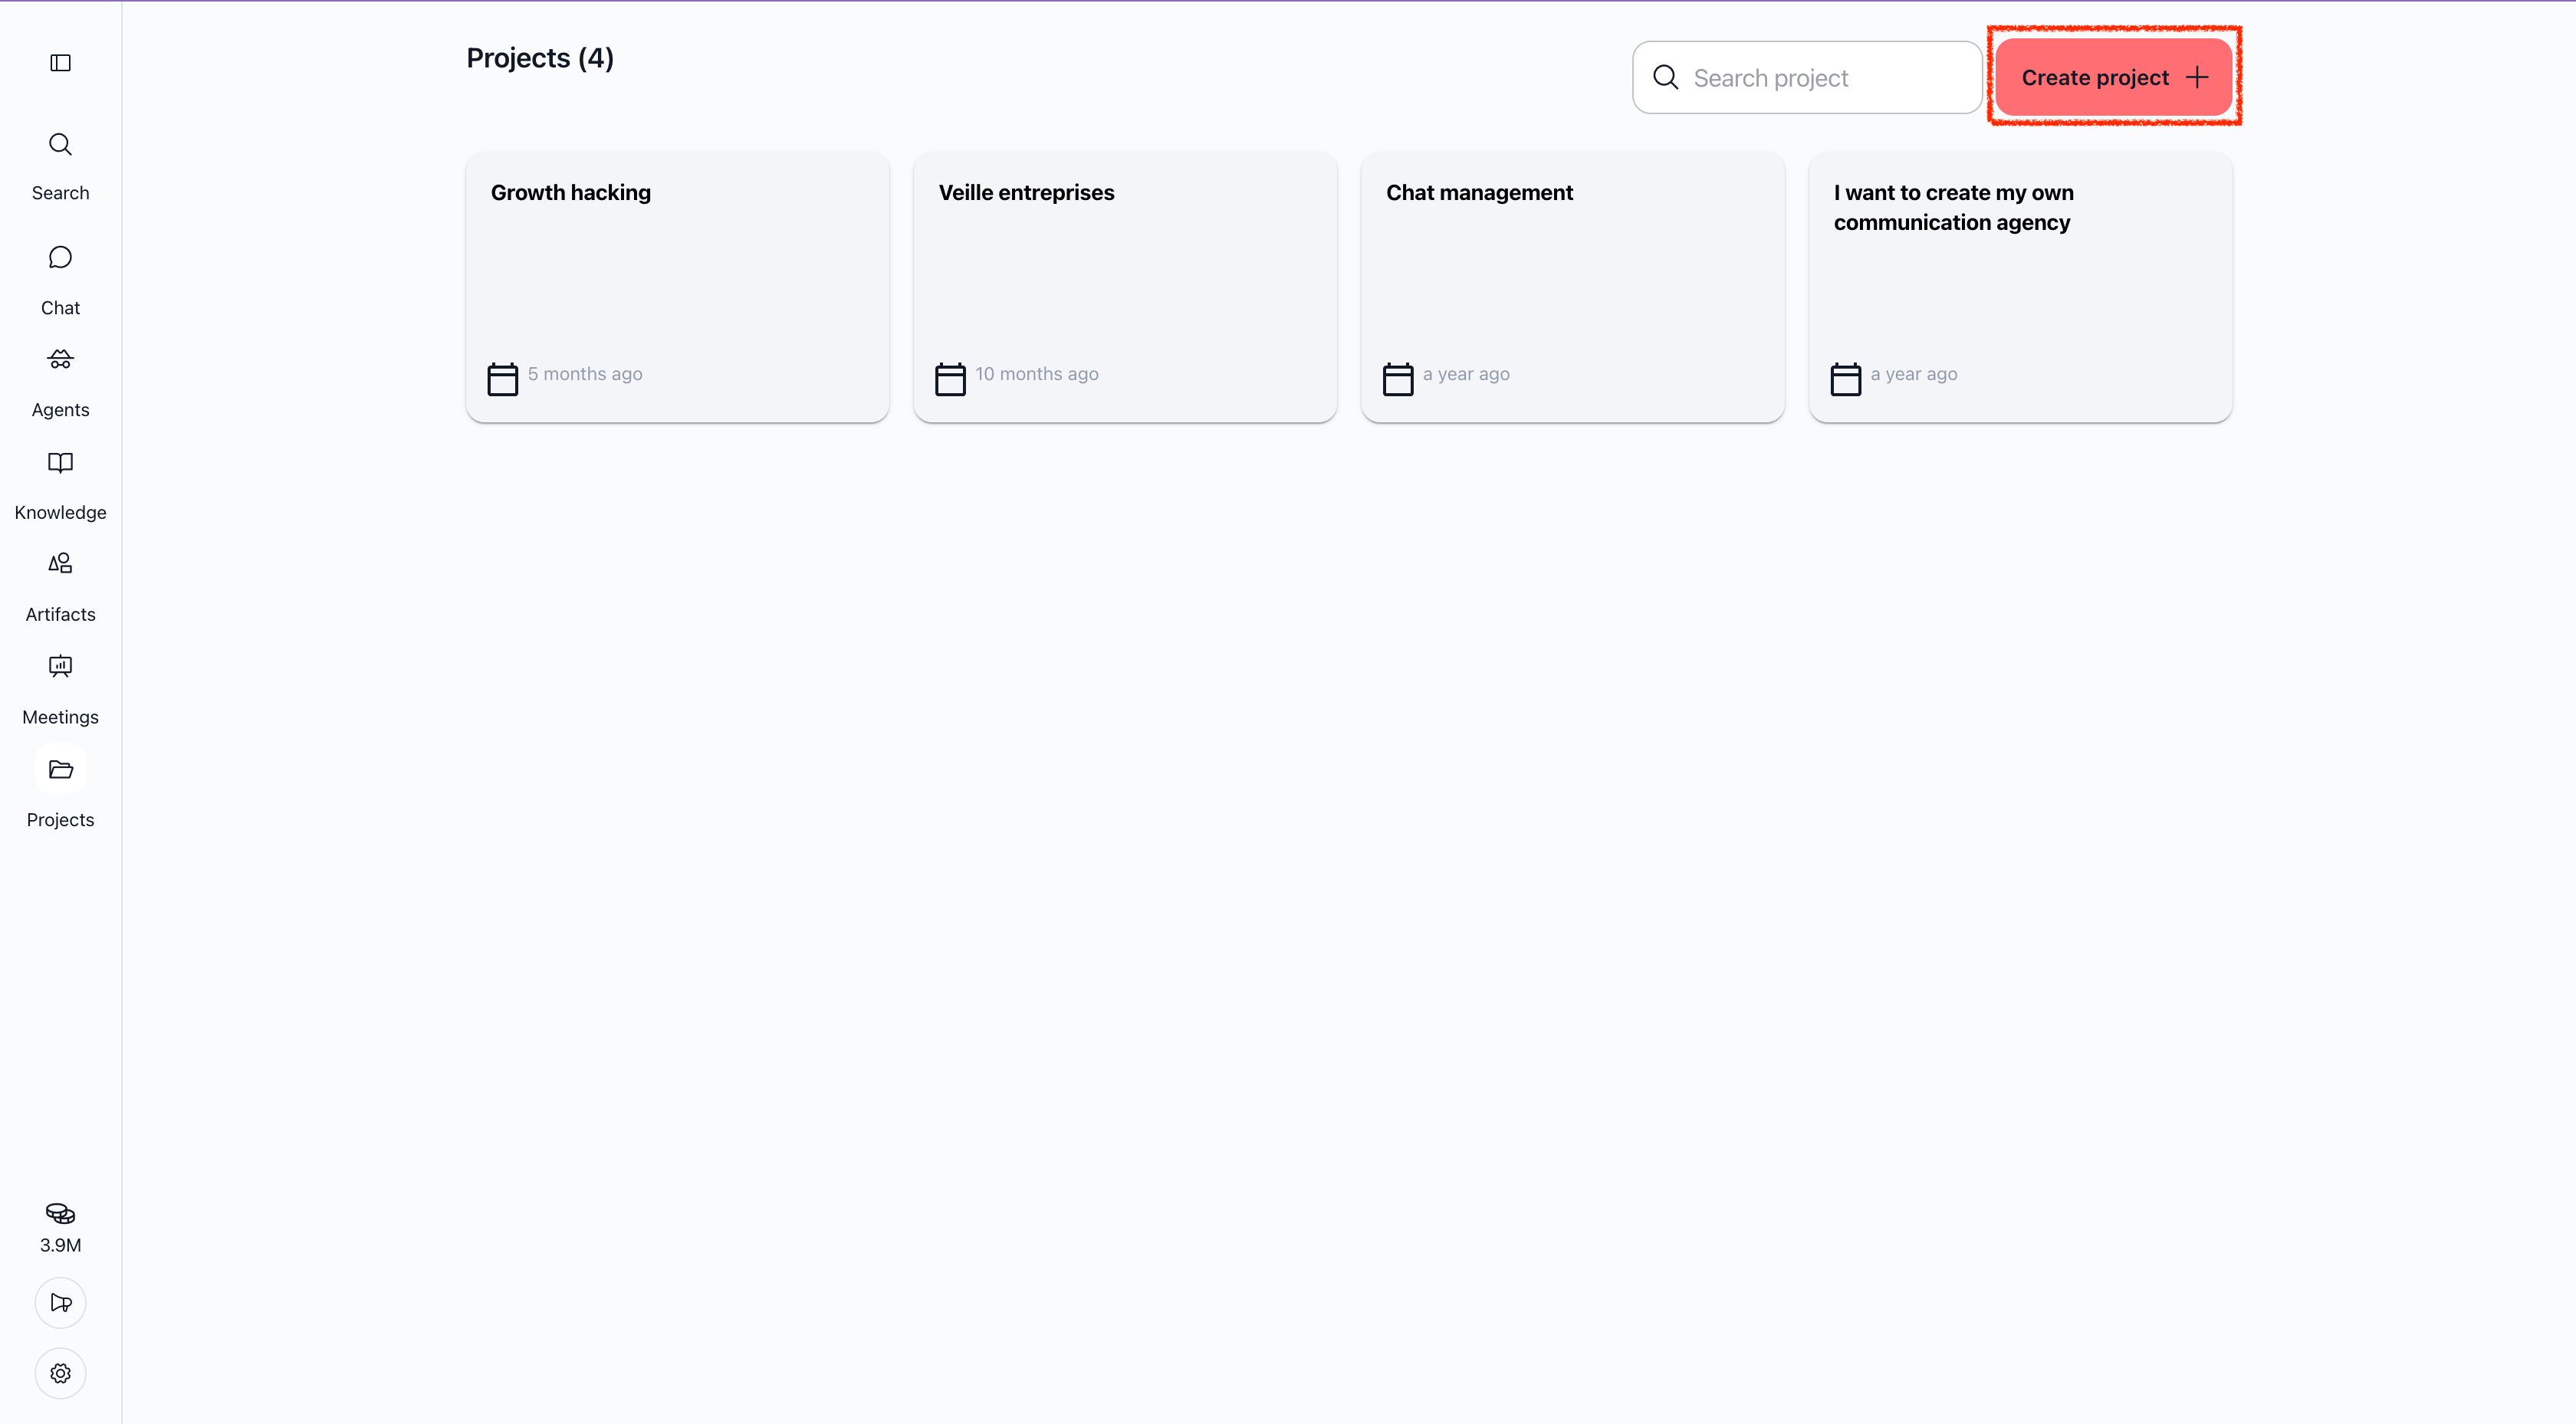The width and height of the screenshot is (2576, 1424).
Task: Click 'a year ago' on Chat management card
Action: pos(1466,374)
